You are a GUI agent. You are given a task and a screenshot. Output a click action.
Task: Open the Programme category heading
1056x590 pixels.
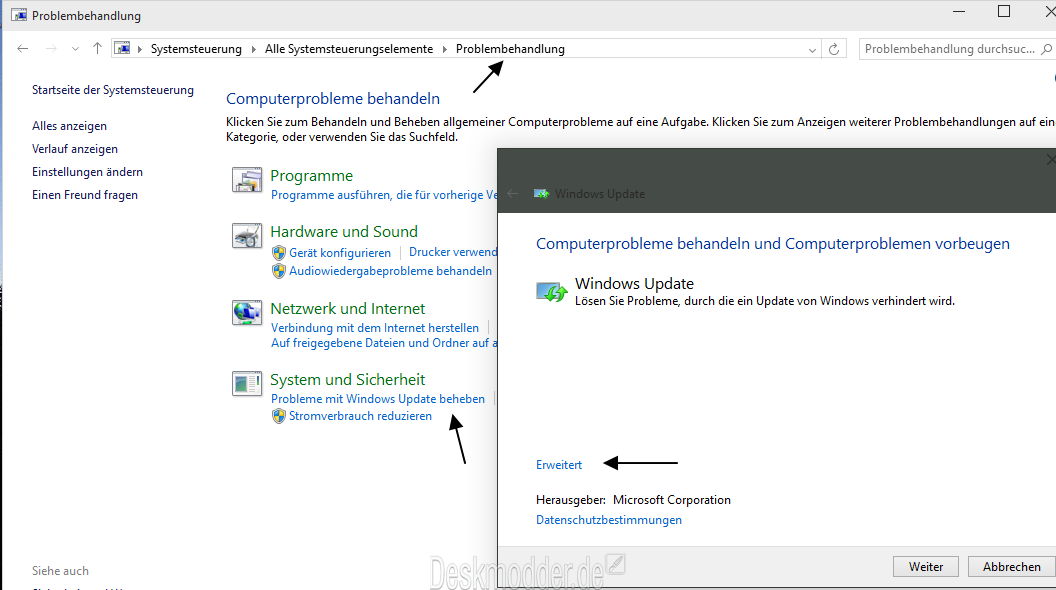tap(311, 176)
